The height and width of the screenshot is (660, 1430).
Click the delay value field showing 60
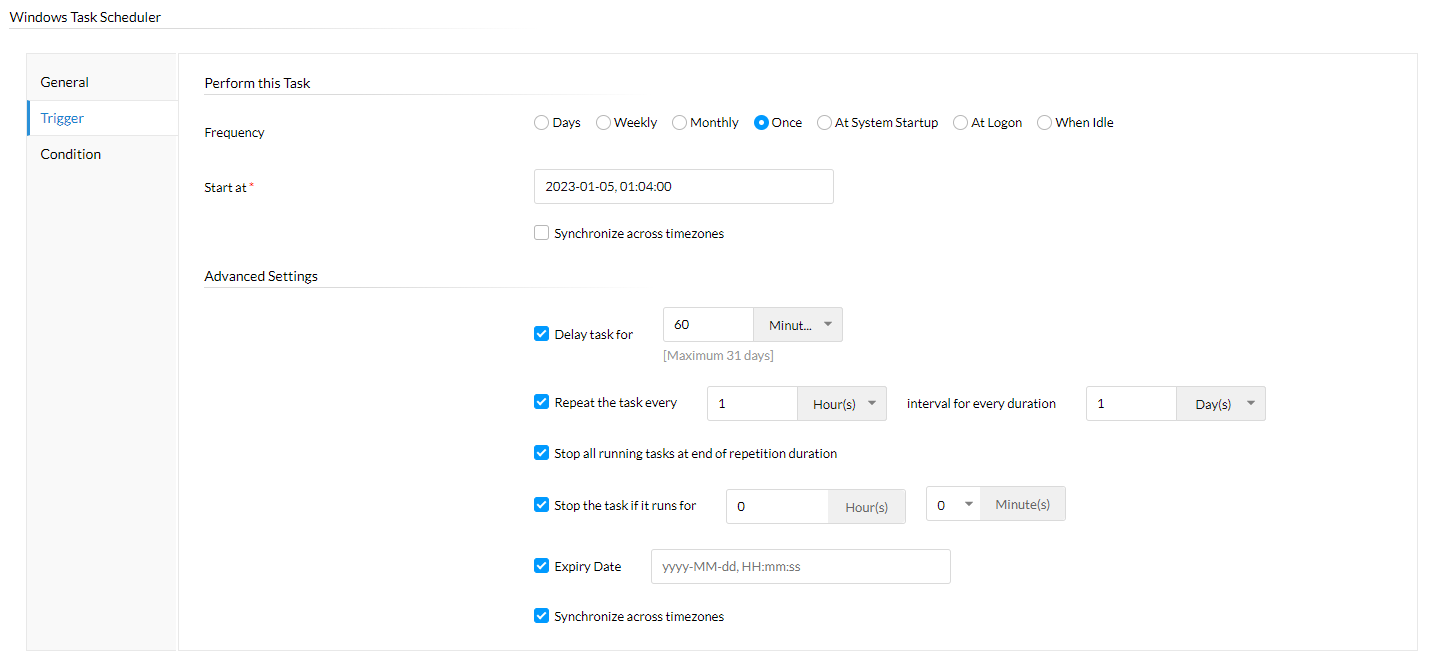pos(708,325)
